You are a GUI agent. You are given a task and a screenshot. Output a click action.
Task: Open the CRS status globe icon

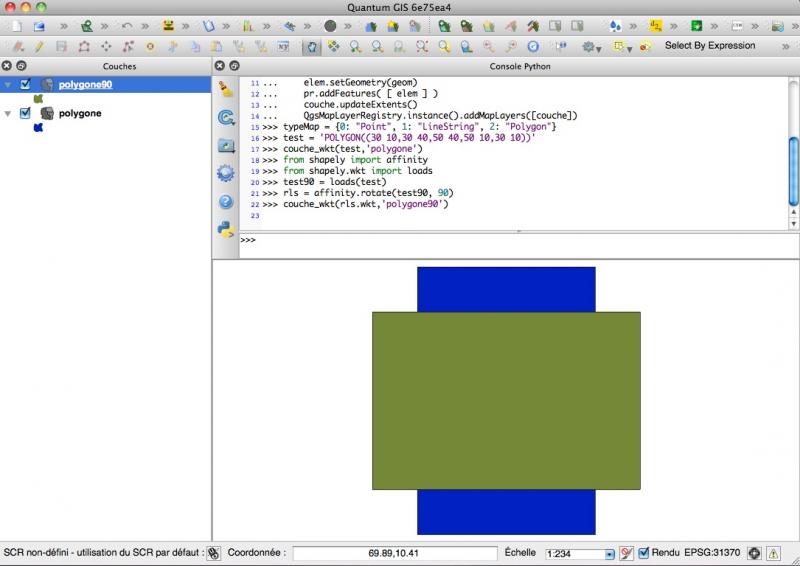[755, 553]
